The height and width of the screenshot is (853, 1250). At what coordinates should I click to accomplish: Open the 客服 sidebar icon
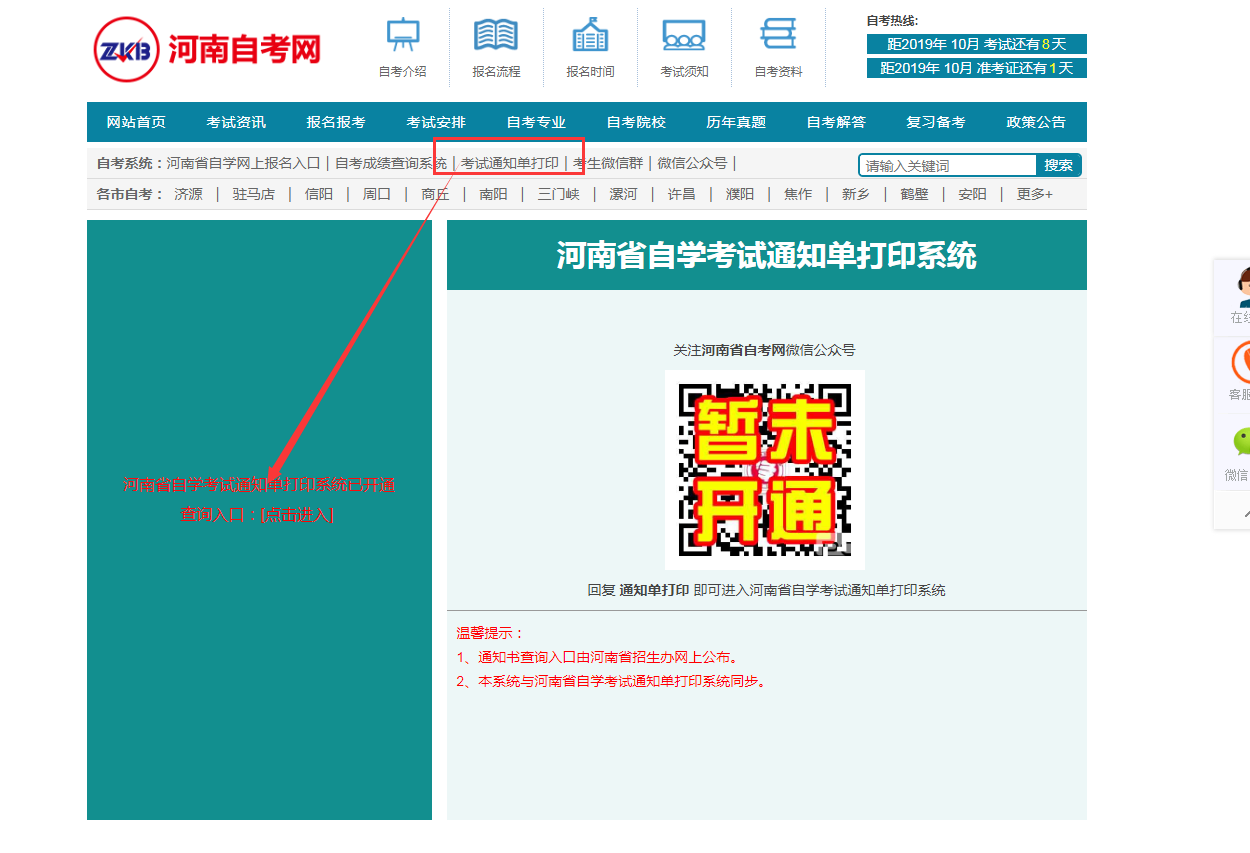click(x=1241, y=362)
